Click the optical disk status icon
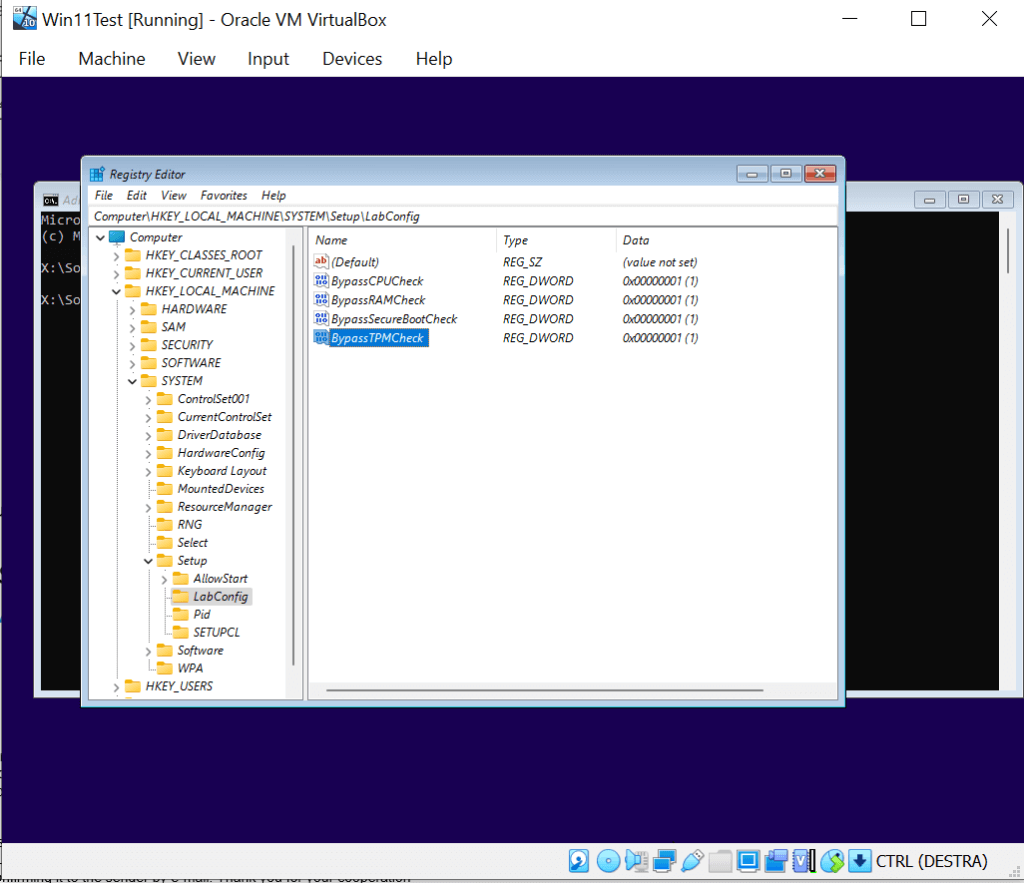 coord(608,861)
